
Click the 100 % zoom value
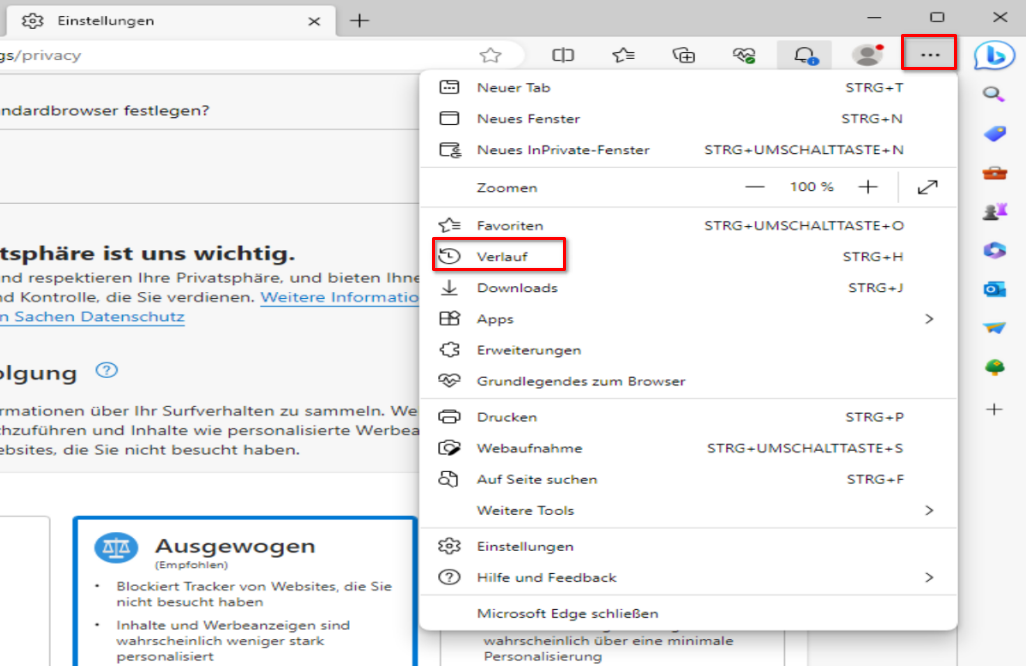pos(811,187)
